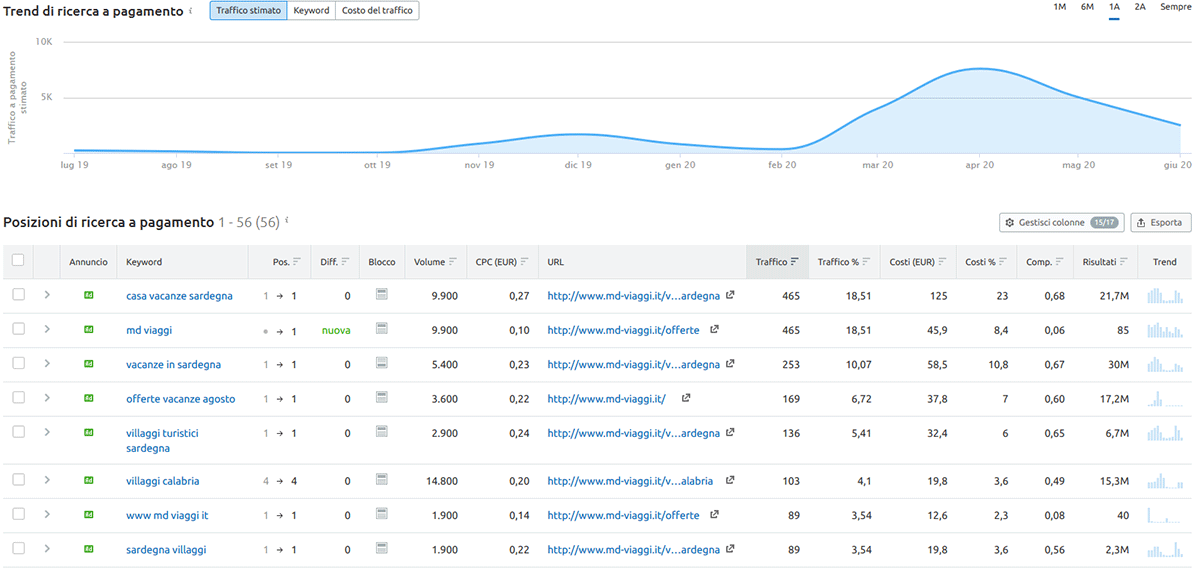Viewport: 1200px width, 572px height.
Task: Switch chart to Costo del traffico tab
Action: (377, 11)
